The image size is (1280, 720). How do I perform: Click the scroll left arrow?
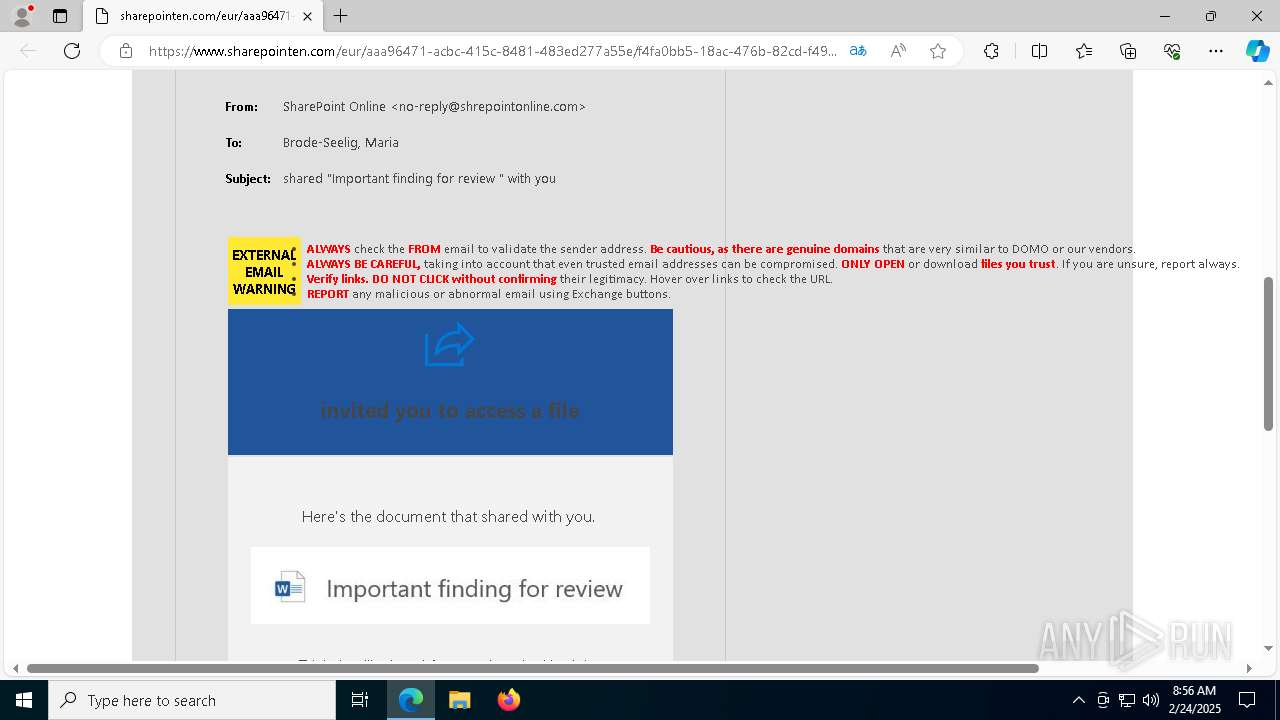click(15, 668)
